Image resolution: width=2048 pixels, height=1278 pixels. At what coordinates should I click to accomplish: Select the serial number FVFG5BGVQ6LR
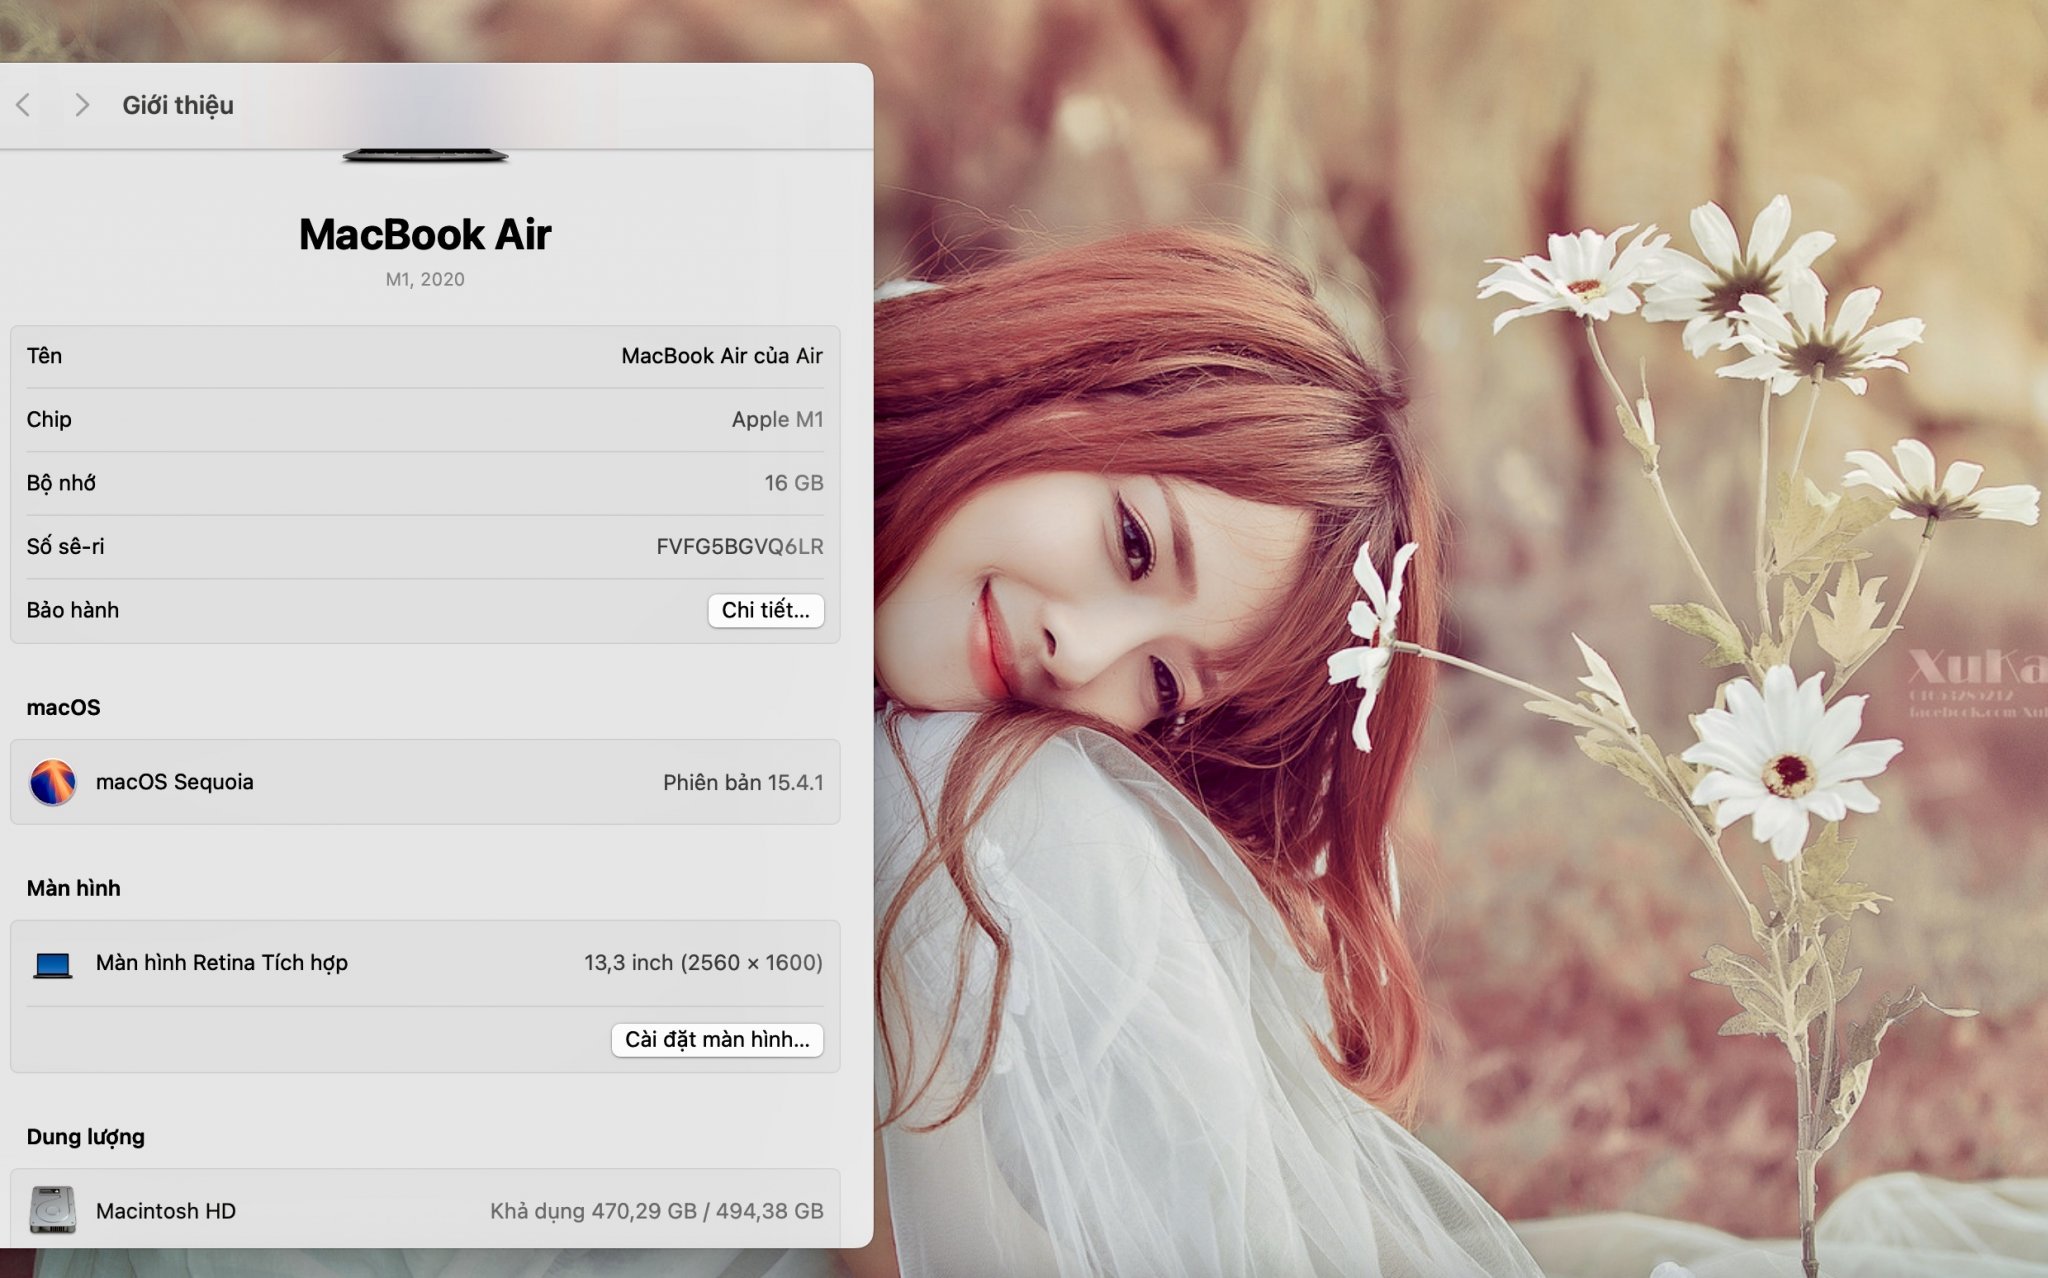(739, 547)
